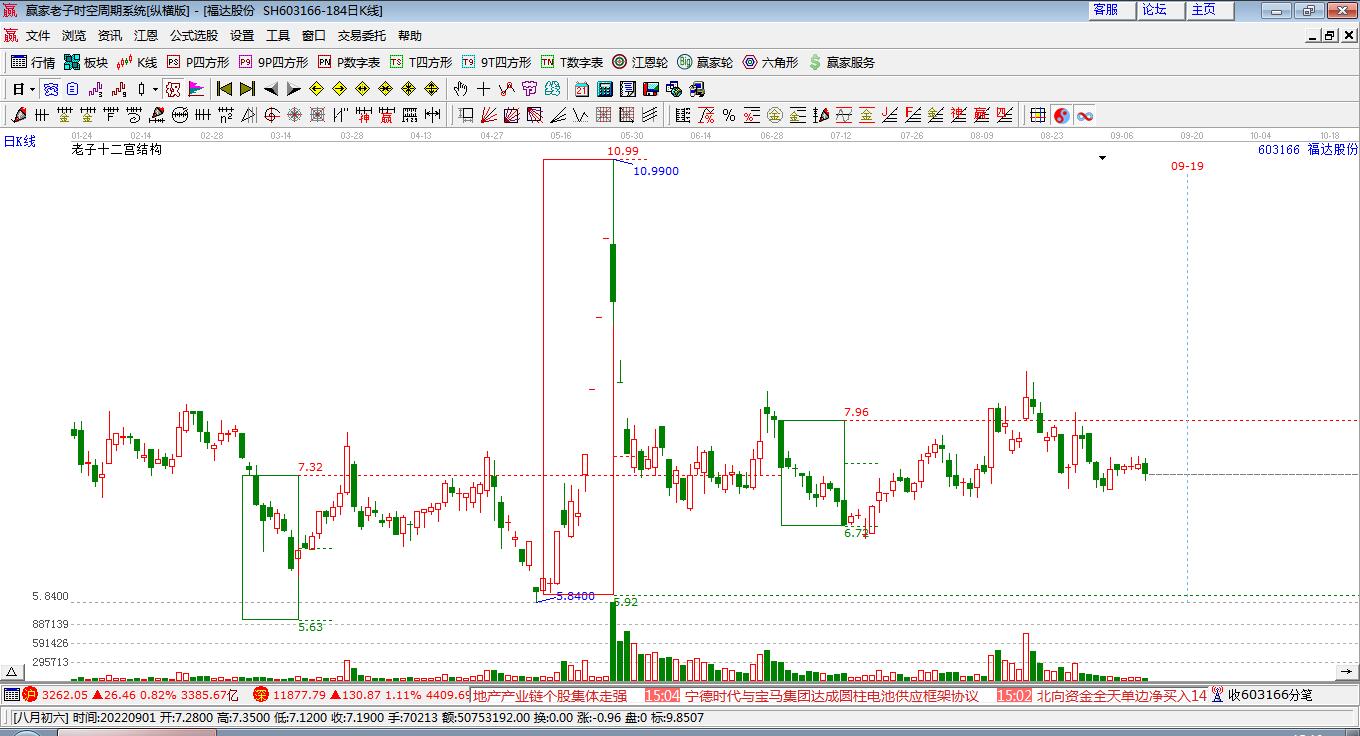This screenshot has width=1360, height=736.
Task: Step chart right with black arrow
Action: click(293, 89)
